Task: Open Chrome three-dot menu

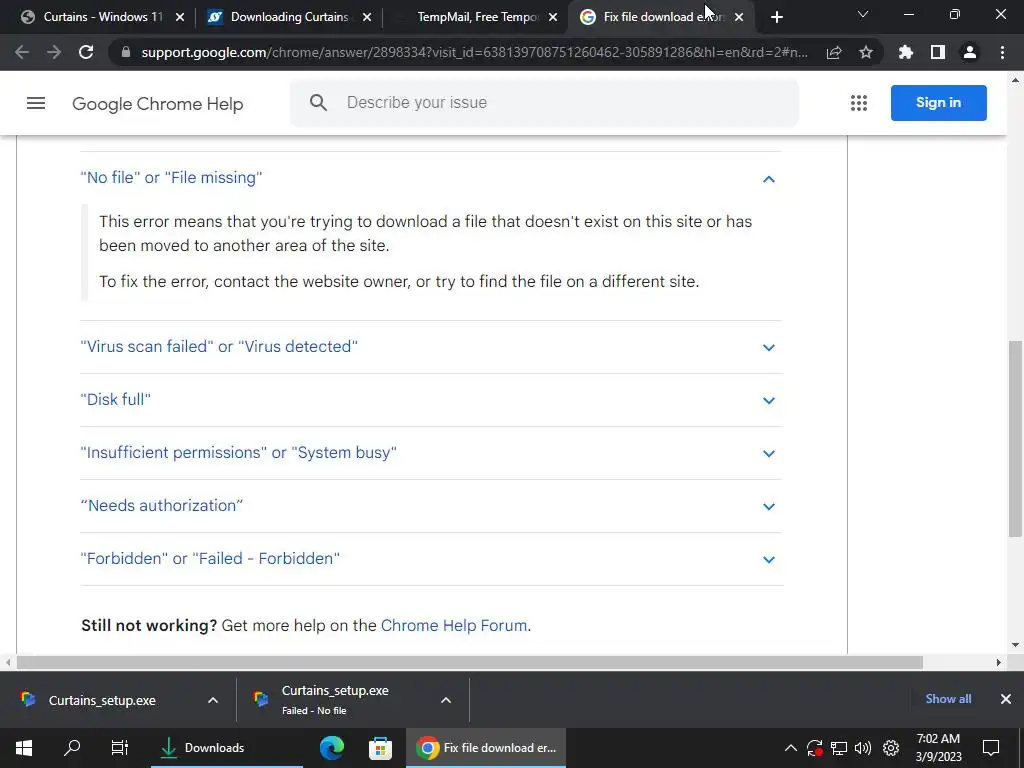Action: tap(1002, 52)
